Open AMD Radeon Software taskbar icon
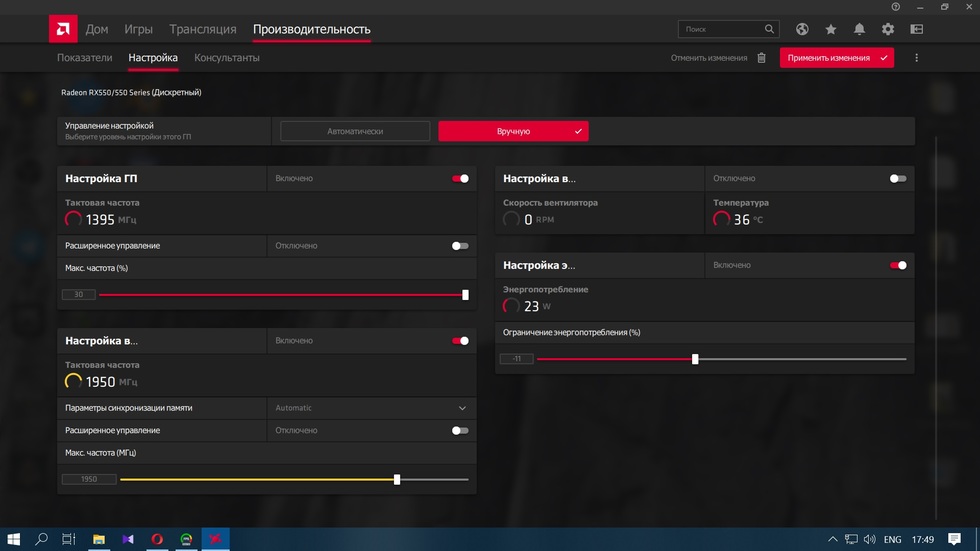Image resolution: width=980 pixels, height=551 pixels. 216,539
